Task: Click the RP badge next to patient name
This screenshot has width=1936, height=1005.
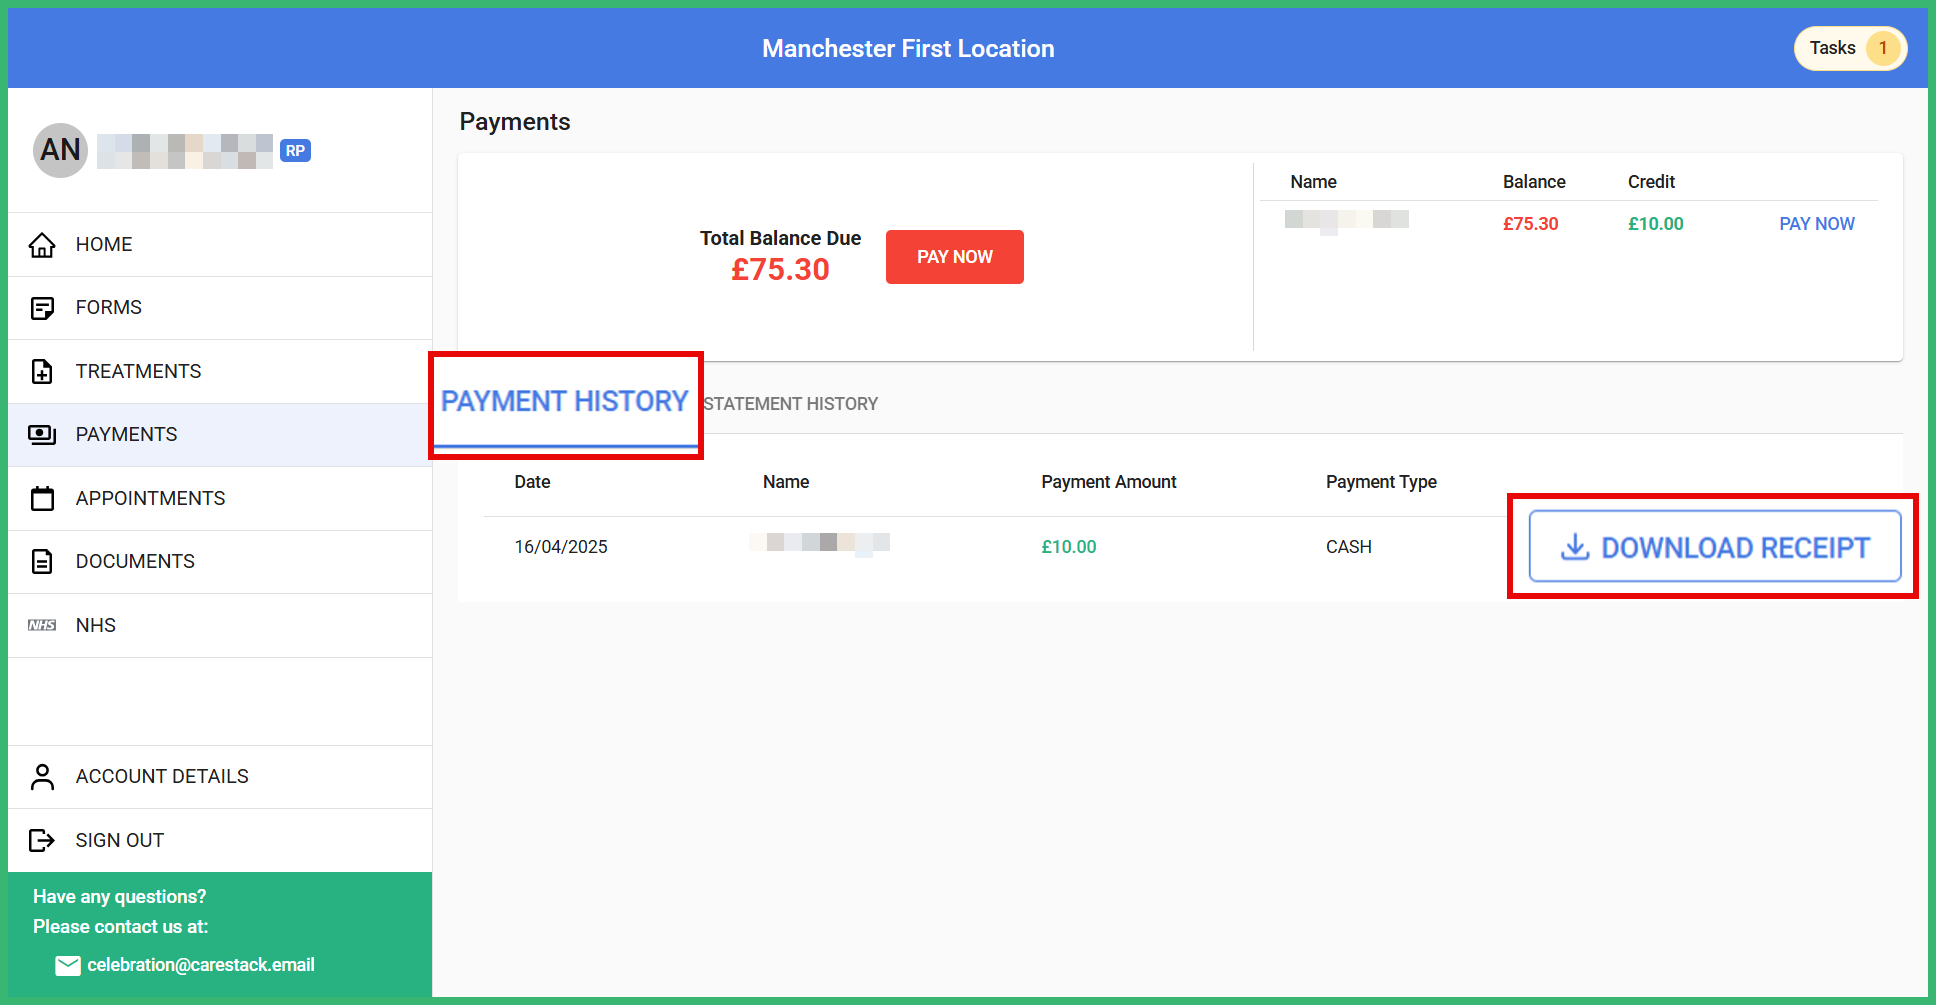Action: coord(295,150)
